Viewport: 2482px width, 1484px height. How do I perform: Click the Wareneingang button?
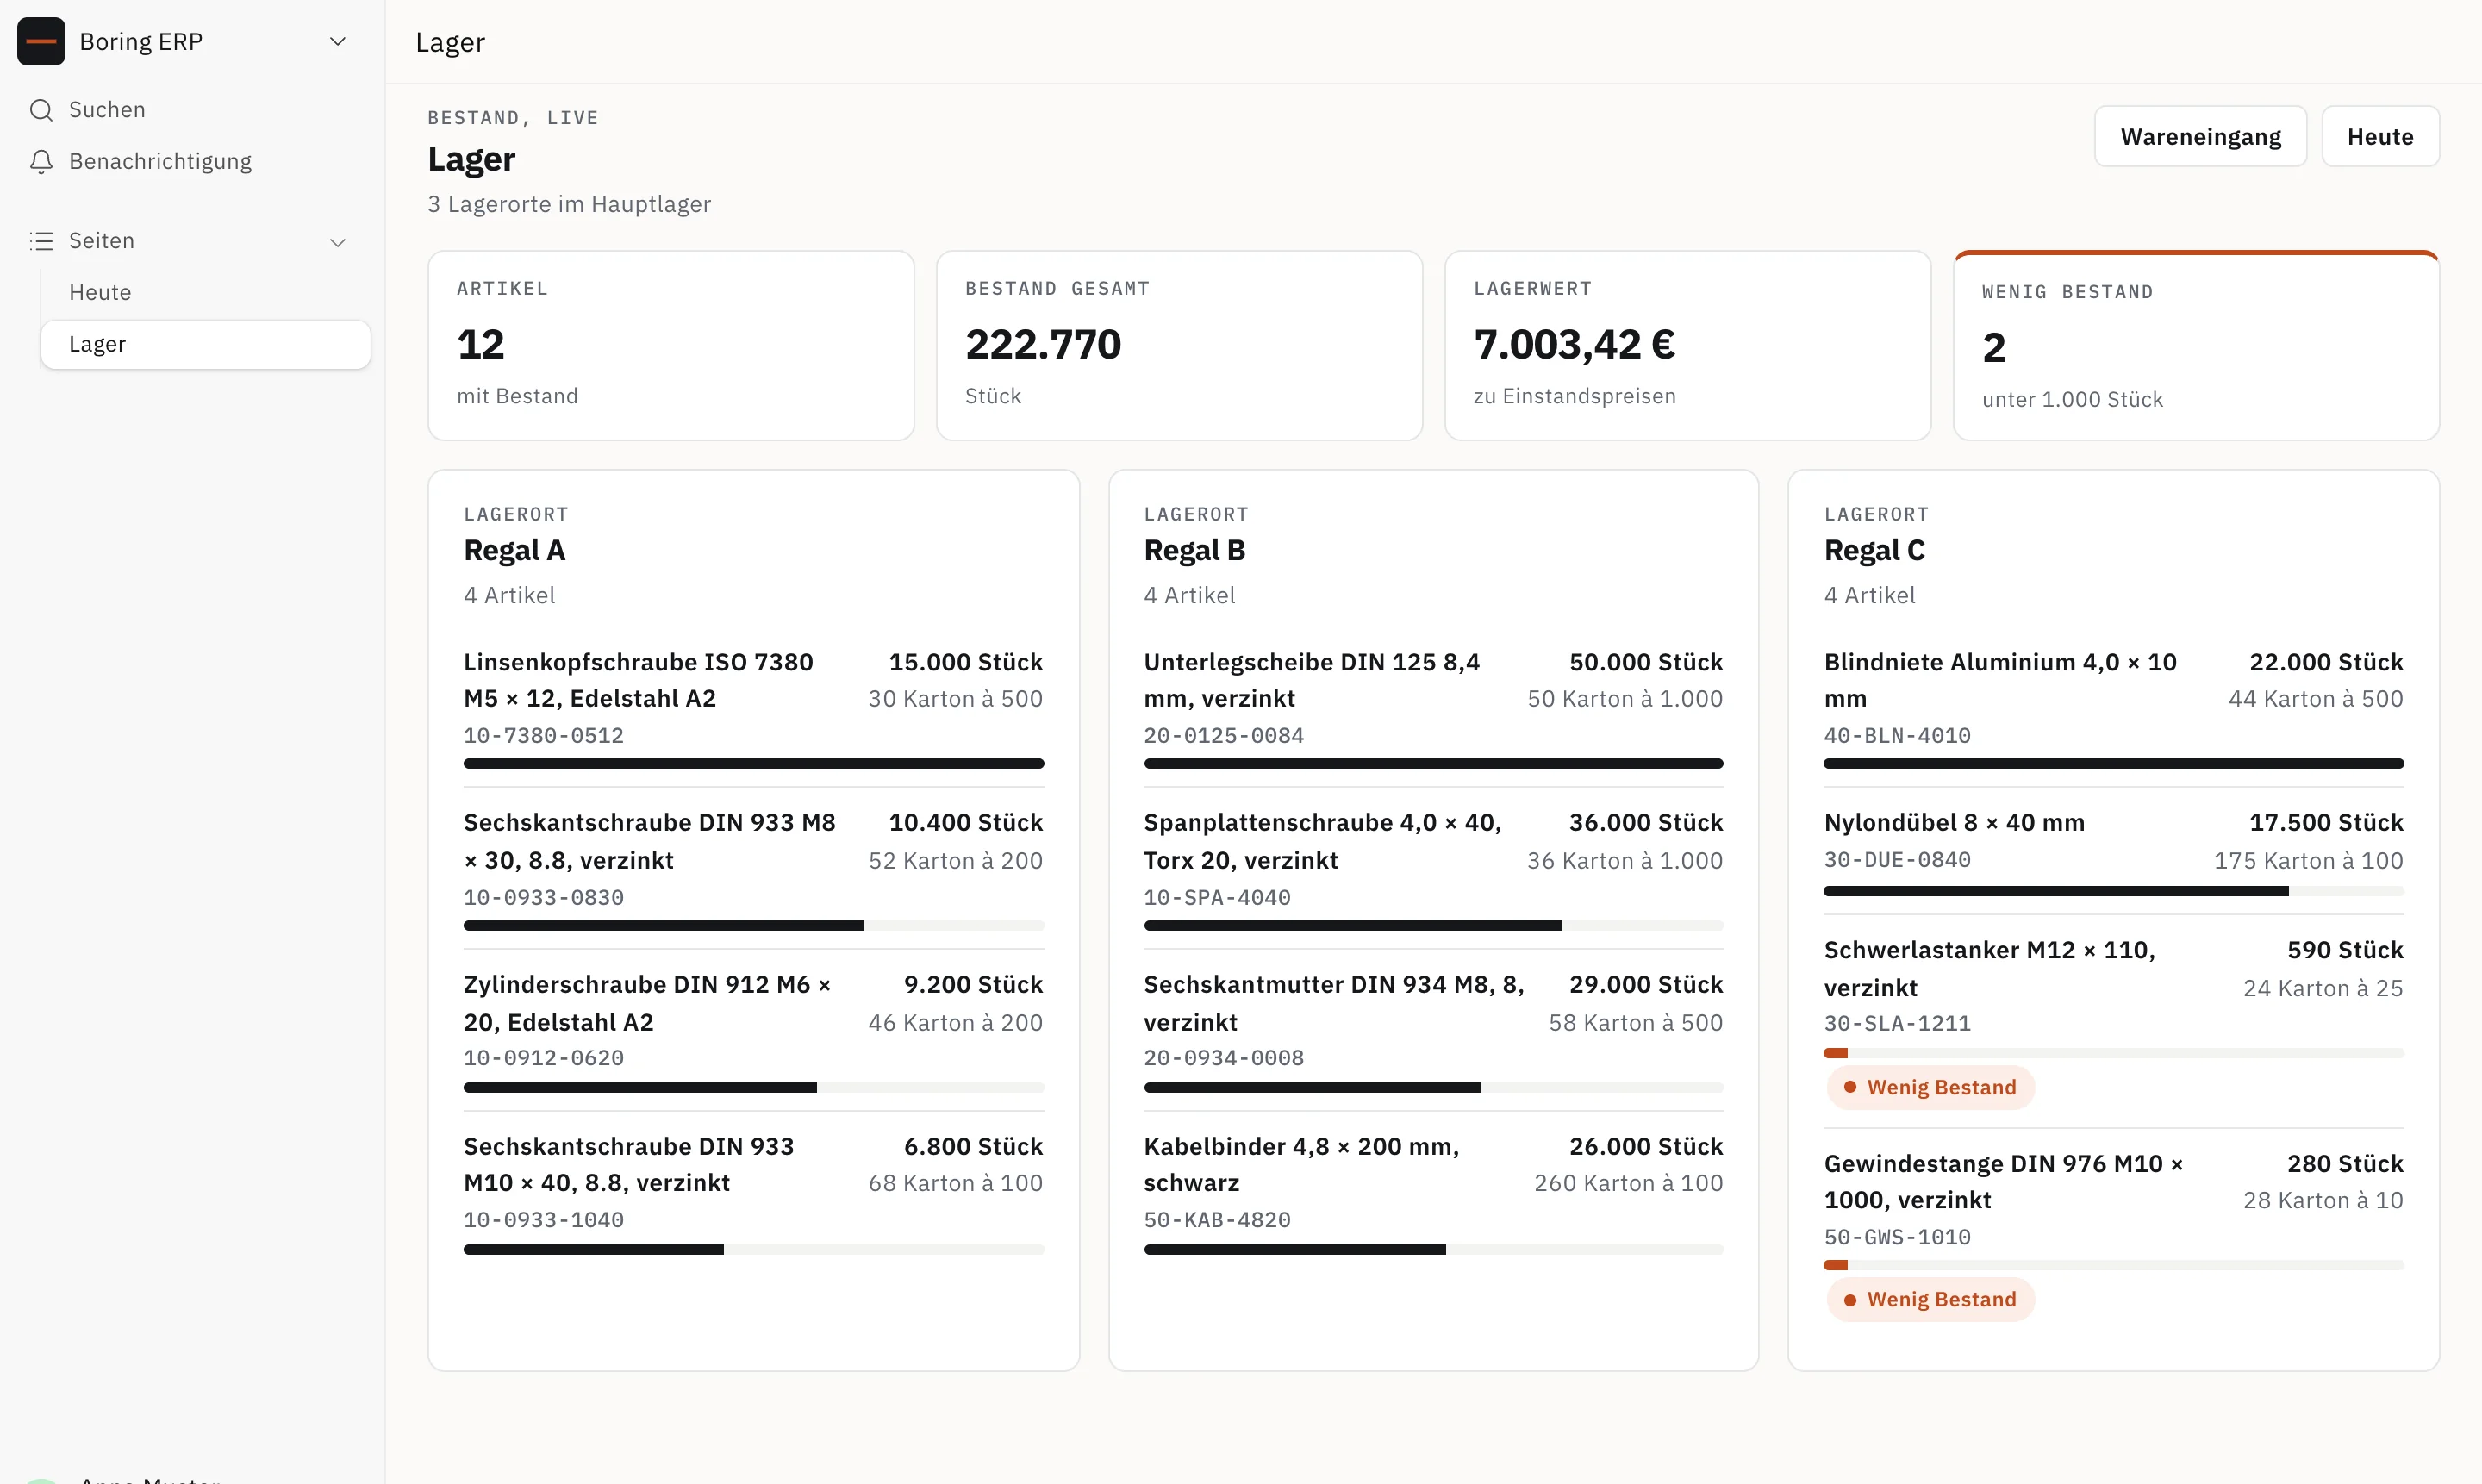click(x=2200, y=136)
